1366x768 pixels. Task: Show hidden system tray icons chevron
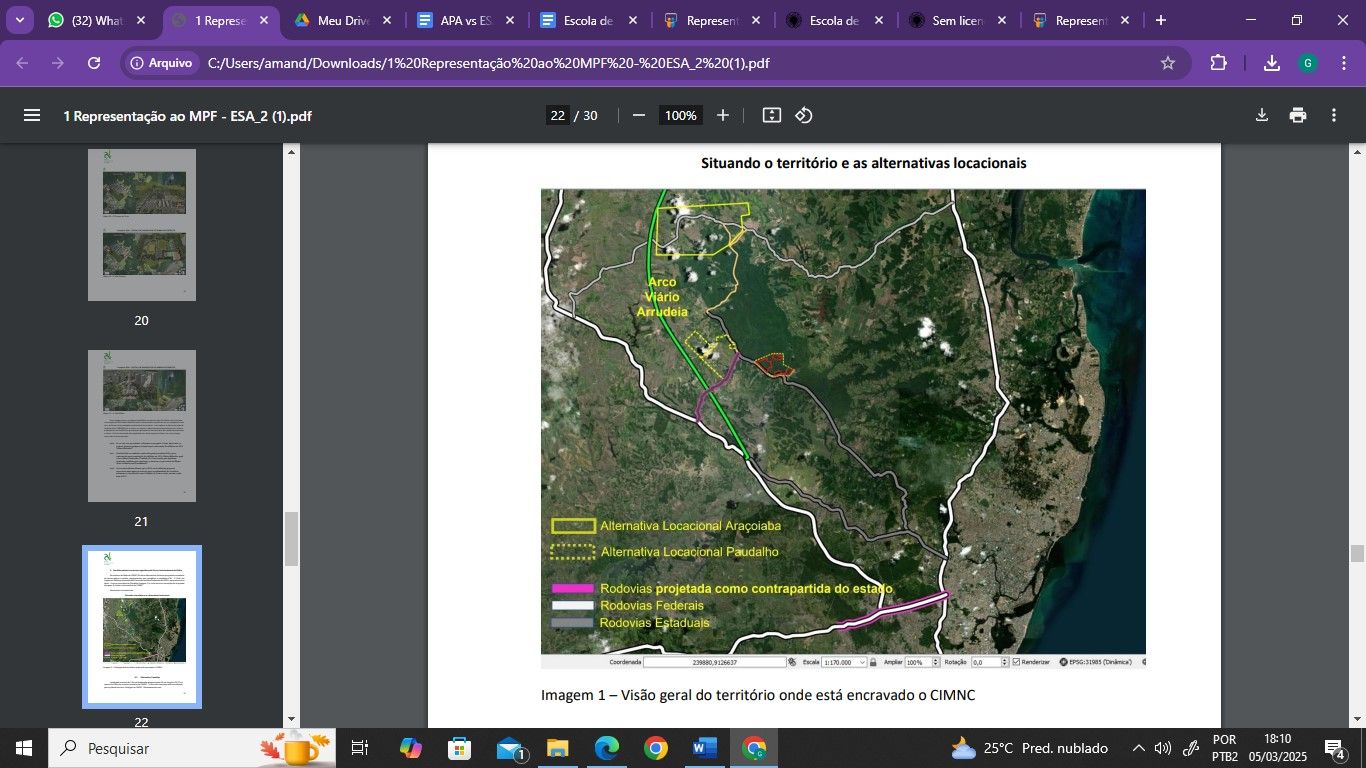[1138, 748]
